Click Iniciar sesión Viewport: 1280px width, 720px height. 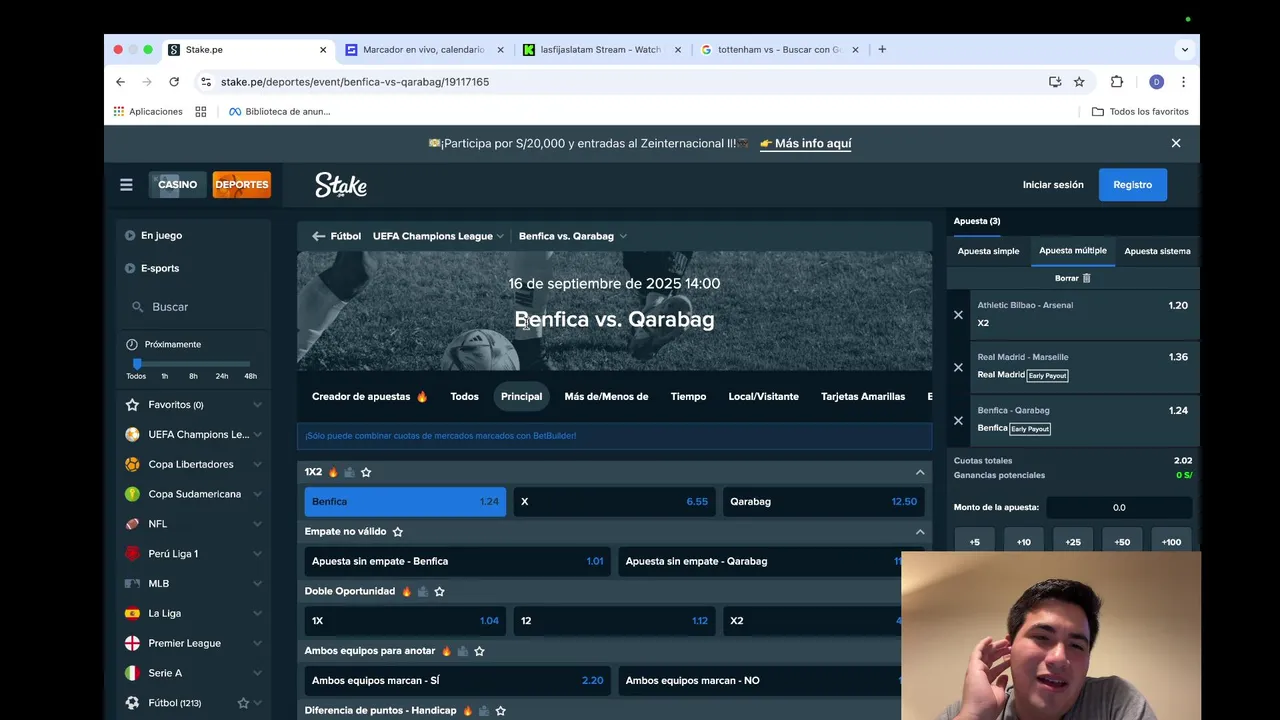point(1053,185)
